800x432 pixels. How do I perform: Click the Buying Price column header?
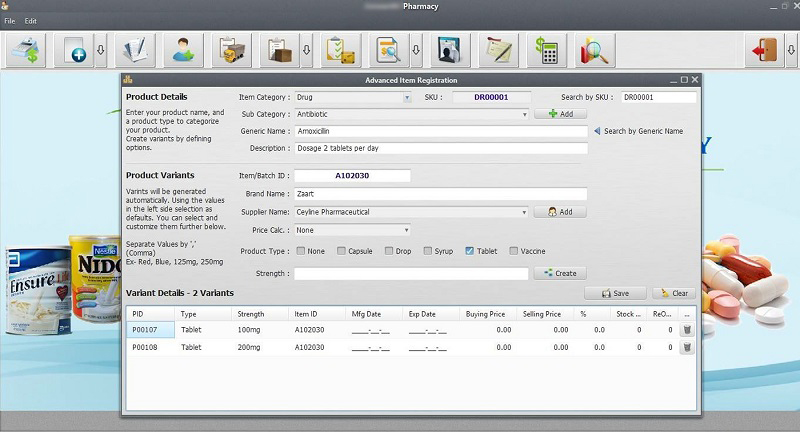coord(488,314)
